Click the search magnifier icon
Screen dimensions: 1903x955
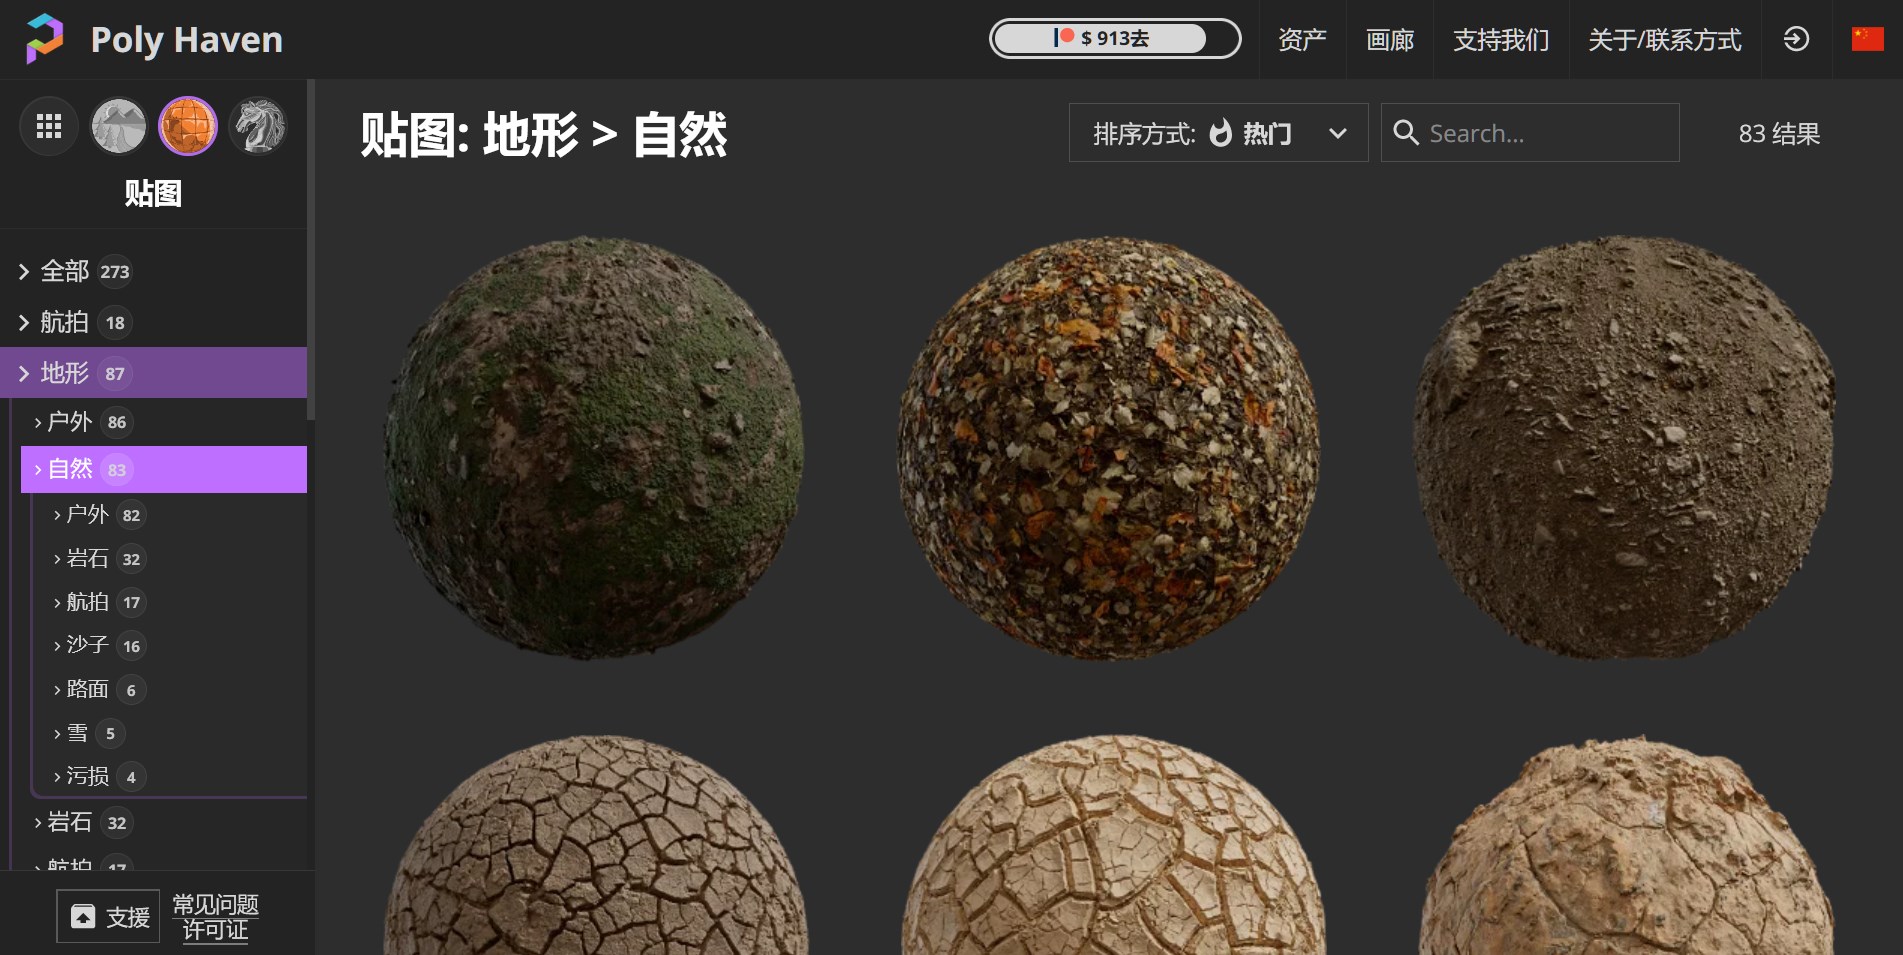(x=1407, y=133)
